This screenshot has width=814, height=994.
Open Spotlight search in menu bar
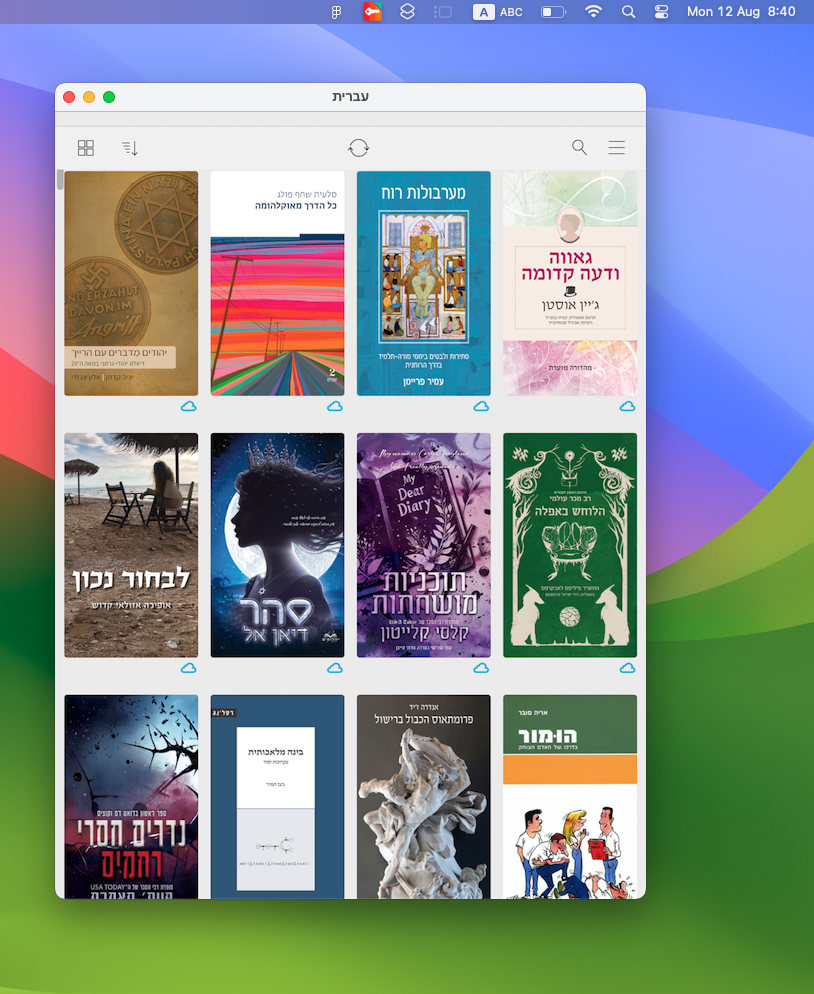coord(628,11)
